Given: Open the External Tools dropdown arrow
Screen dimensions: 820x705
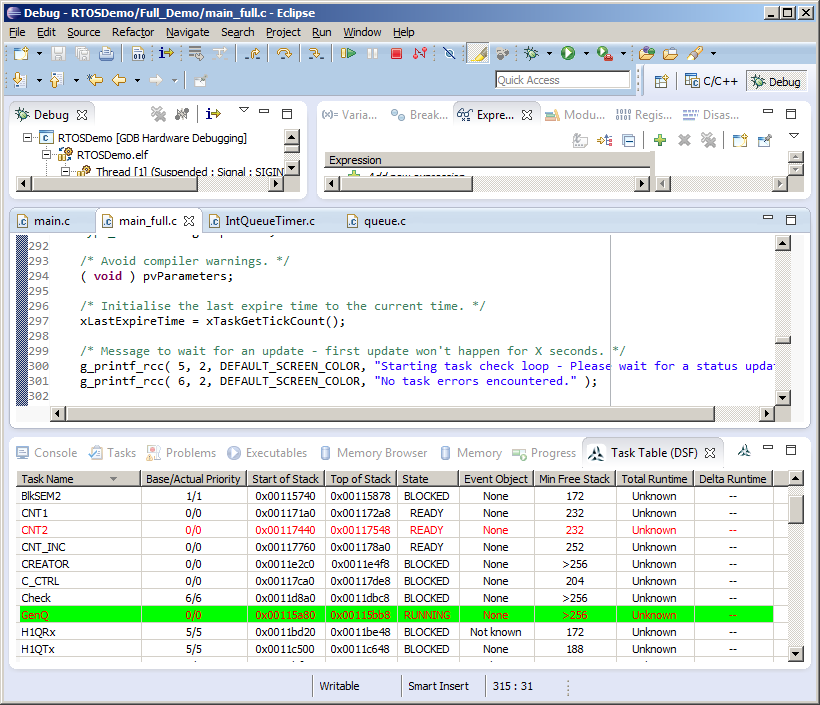Looking at the screenshot, I should tap(623, 53).
